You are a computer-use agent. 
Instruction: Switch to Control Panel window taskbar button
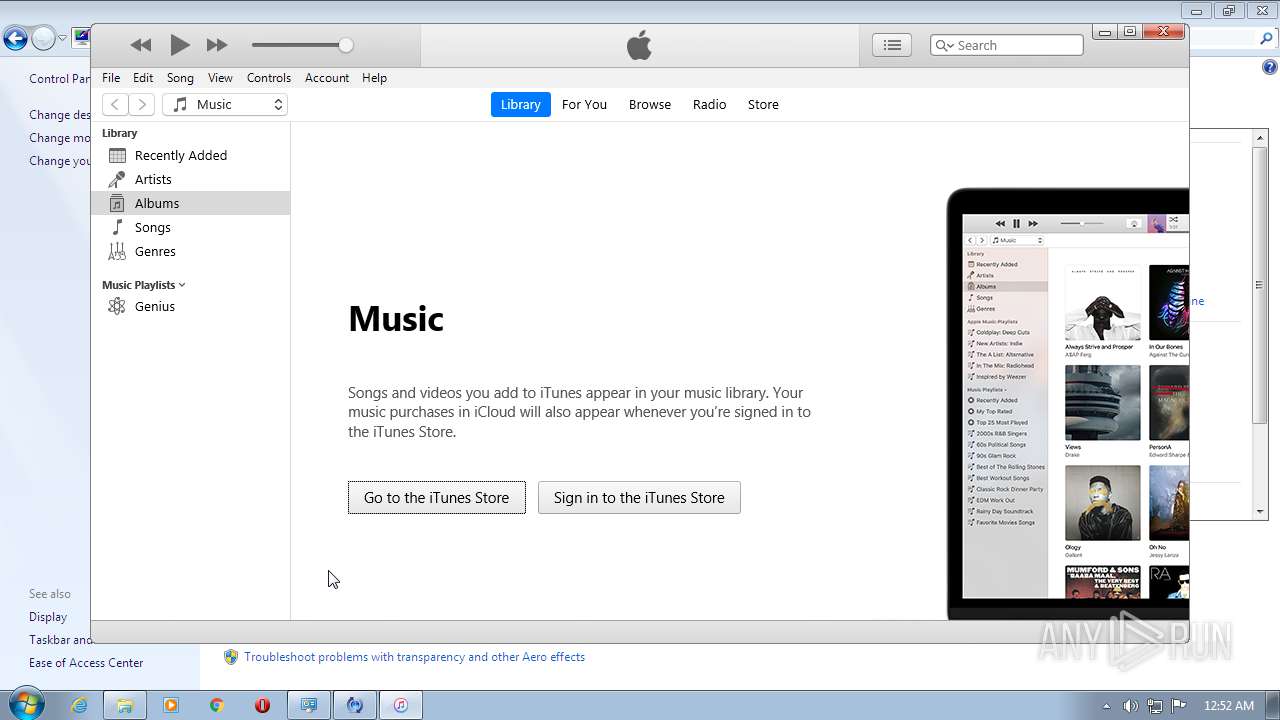pyautogui.click(x=309, y=705)
